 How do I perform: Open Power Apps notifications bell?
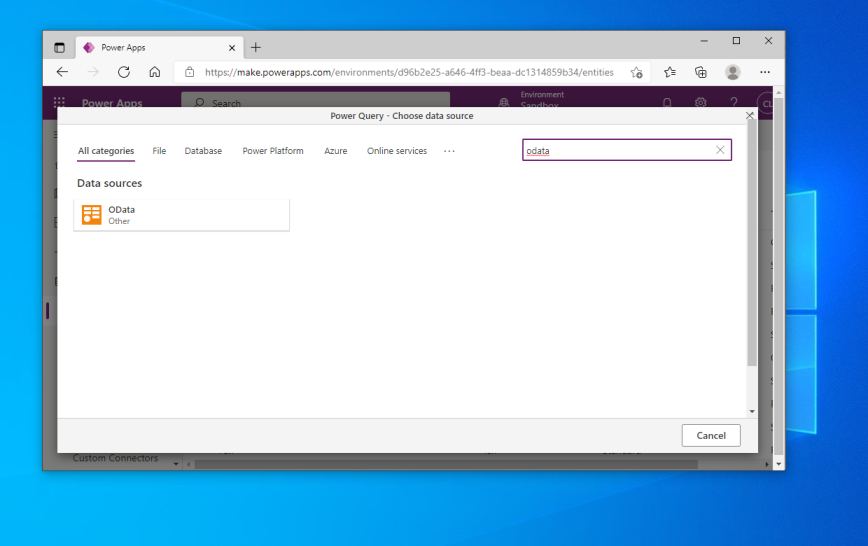pyautogui.click(x=667, y=102)
